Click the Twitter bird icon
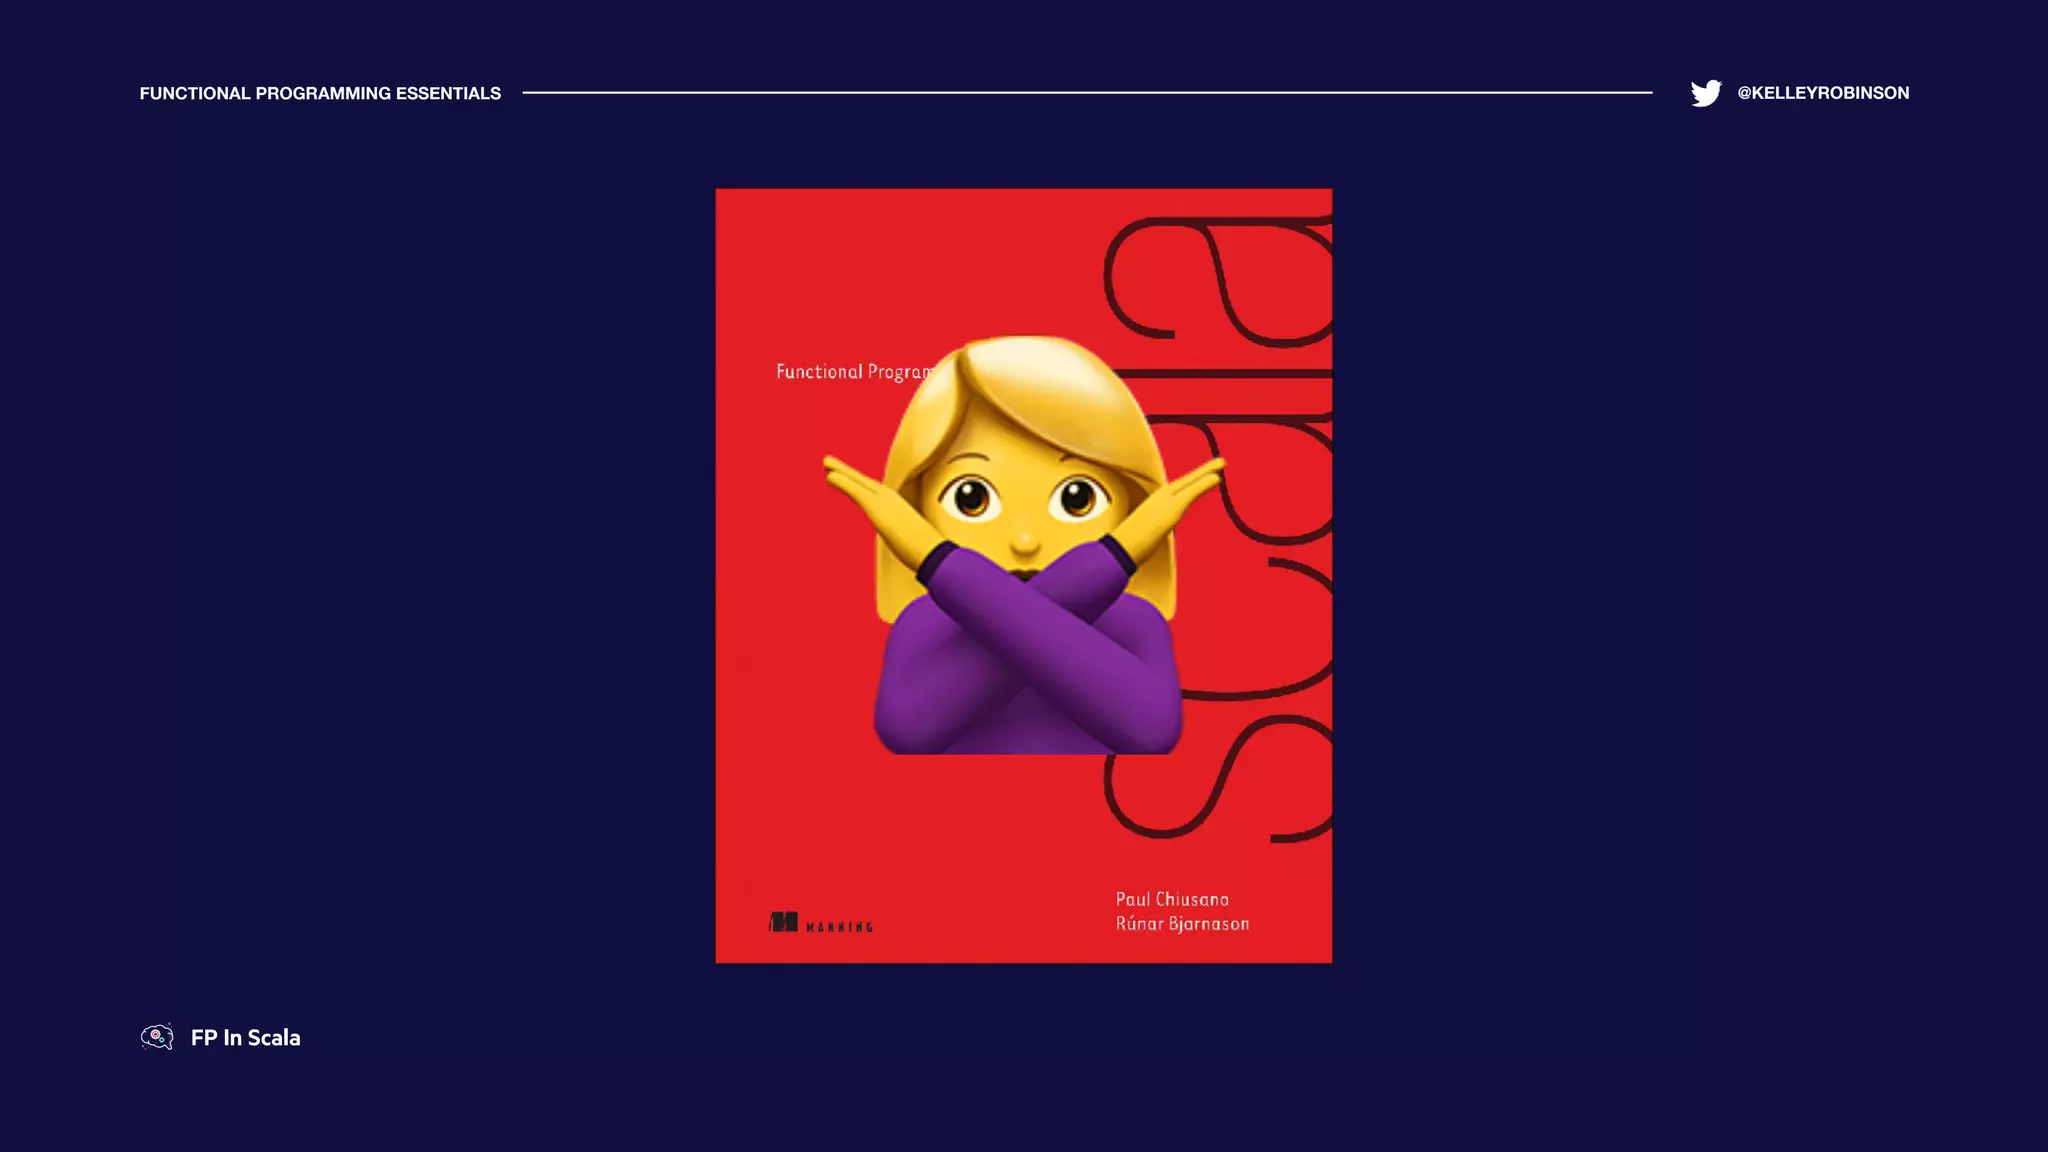The width and height of the screenshot is (2048, 1152). coord(1705,93)
